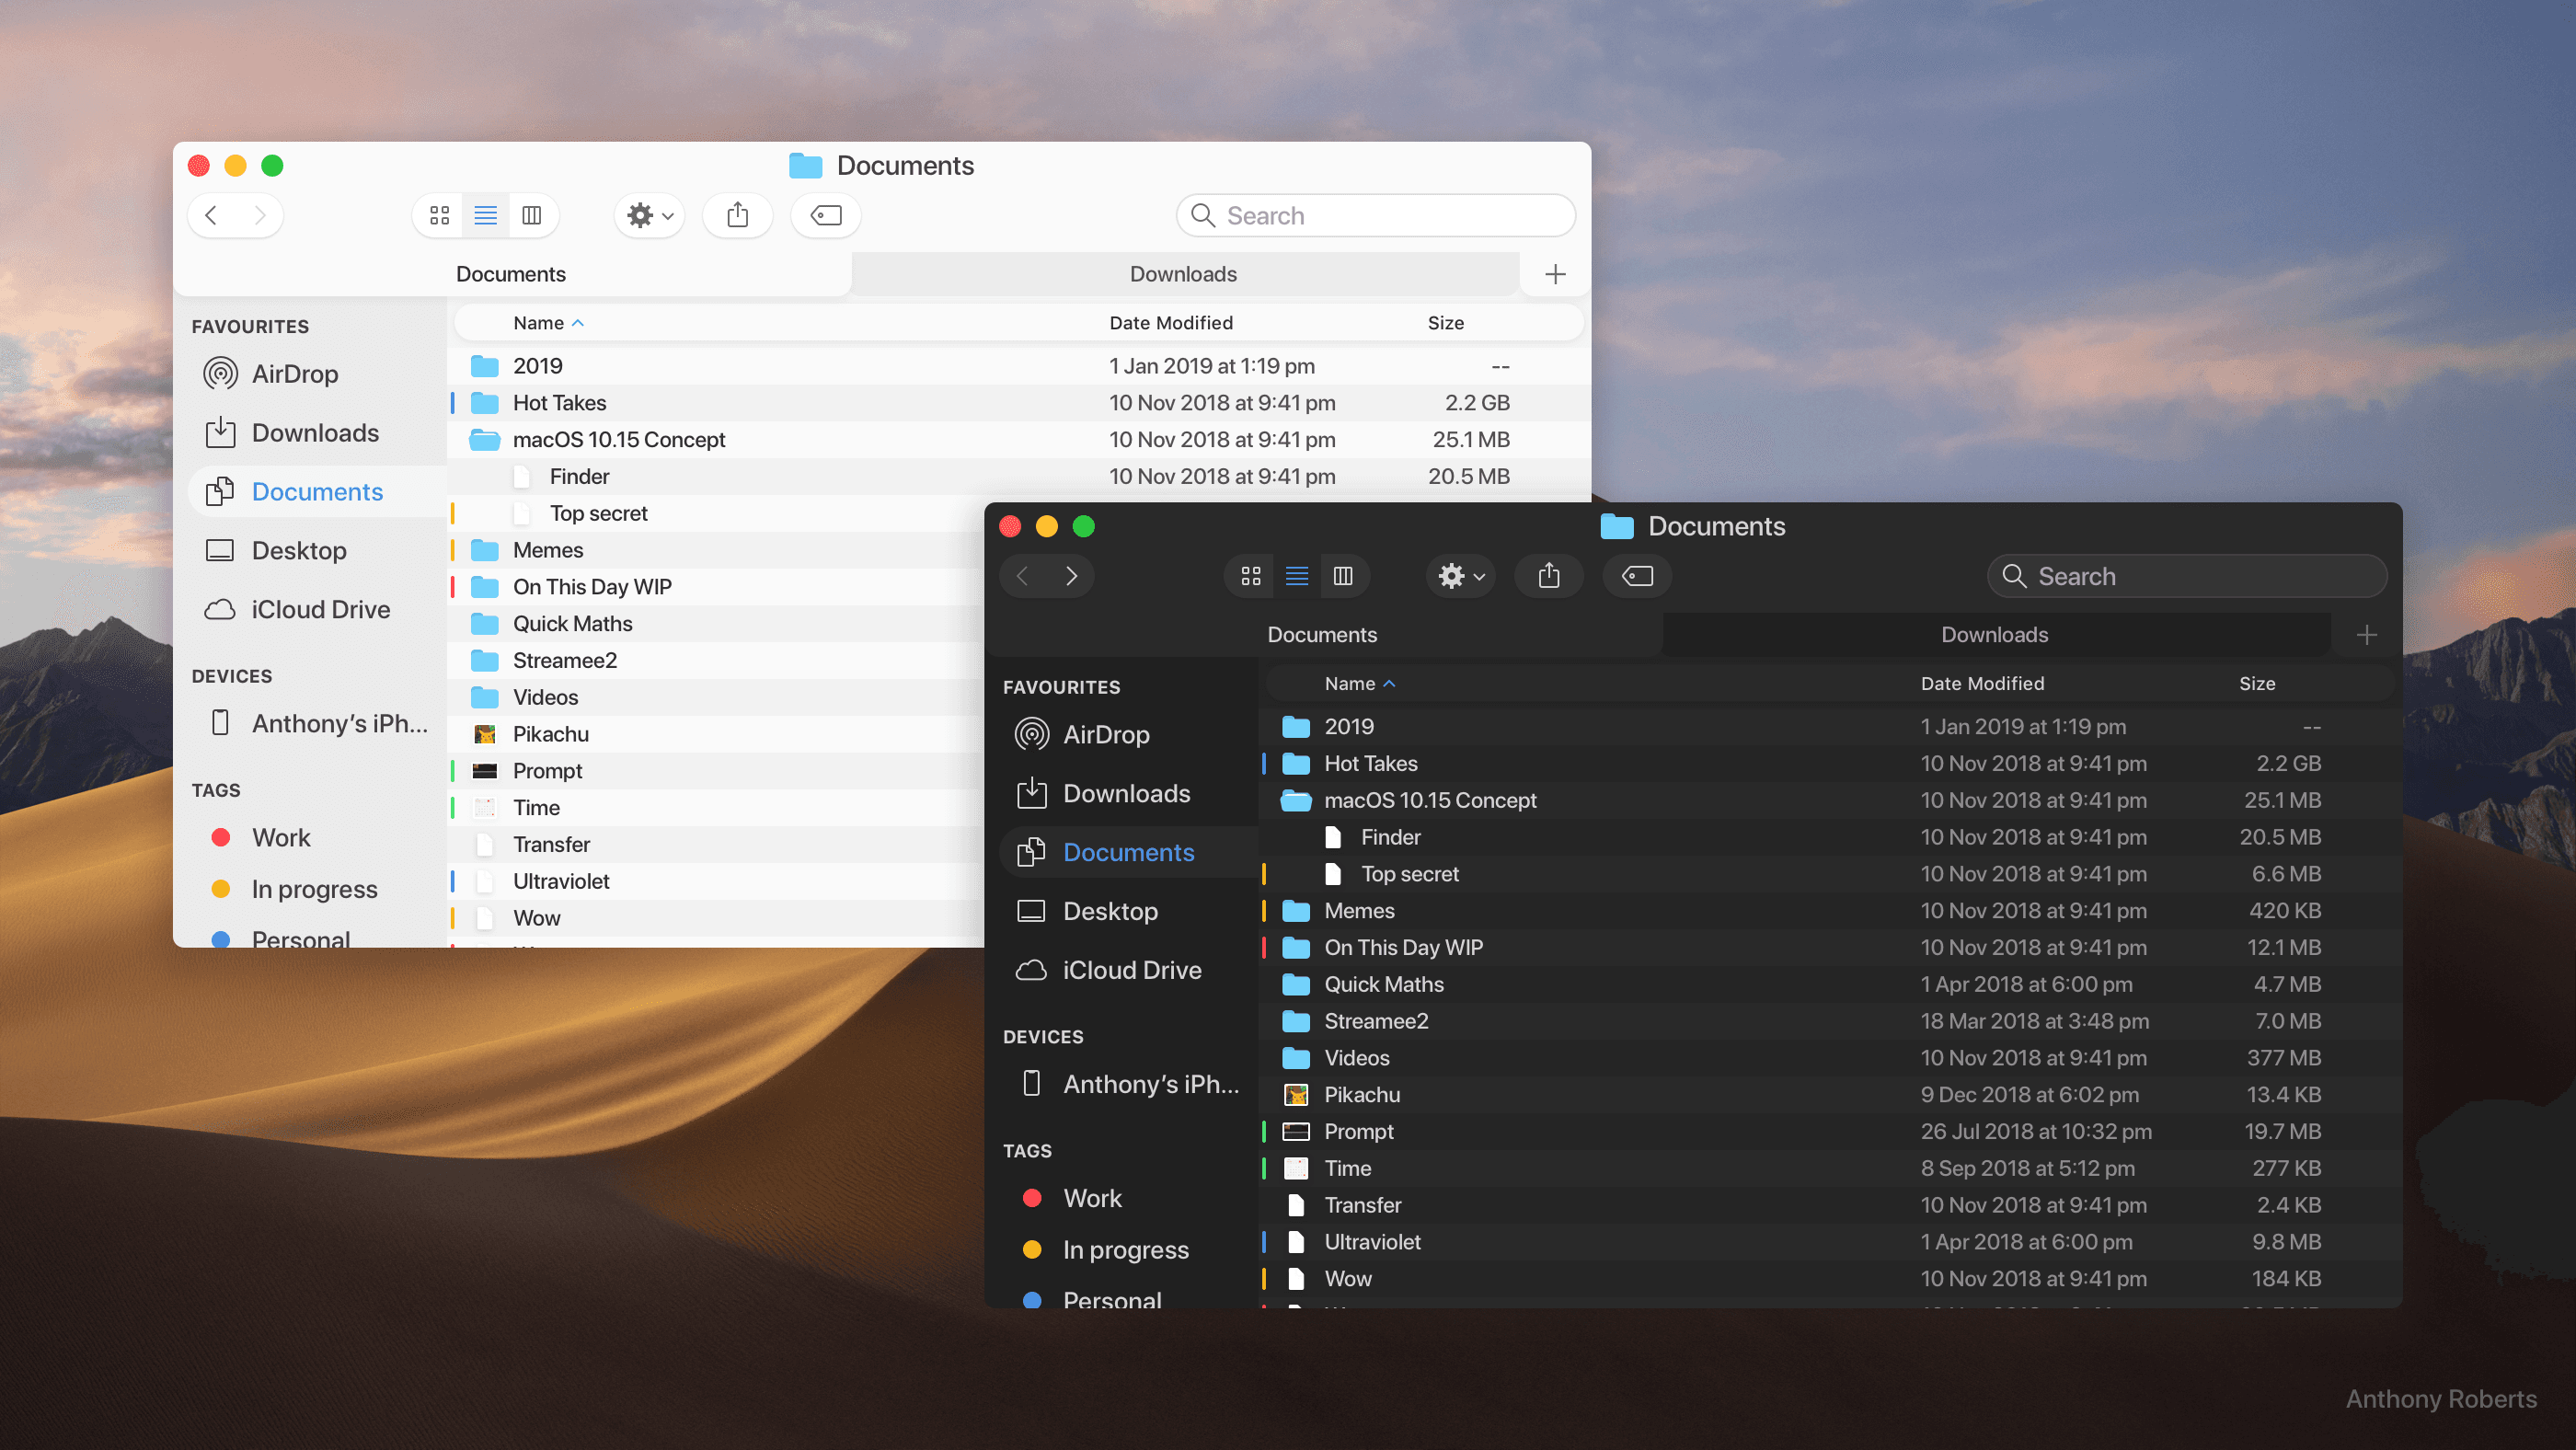The width and height of the screenshot is (2576, 1450).
Task: Select the Hot Takes folder in the light window
Action: coord(1018,403)
